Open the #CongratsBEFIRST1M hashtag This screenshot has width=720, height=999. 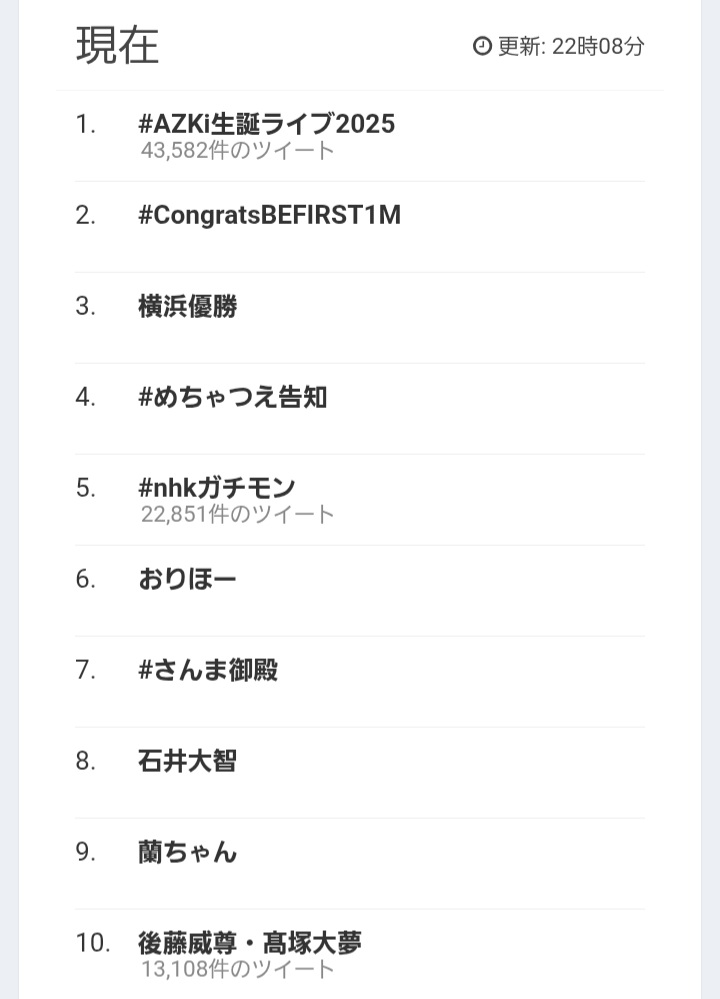pos(269,215)
